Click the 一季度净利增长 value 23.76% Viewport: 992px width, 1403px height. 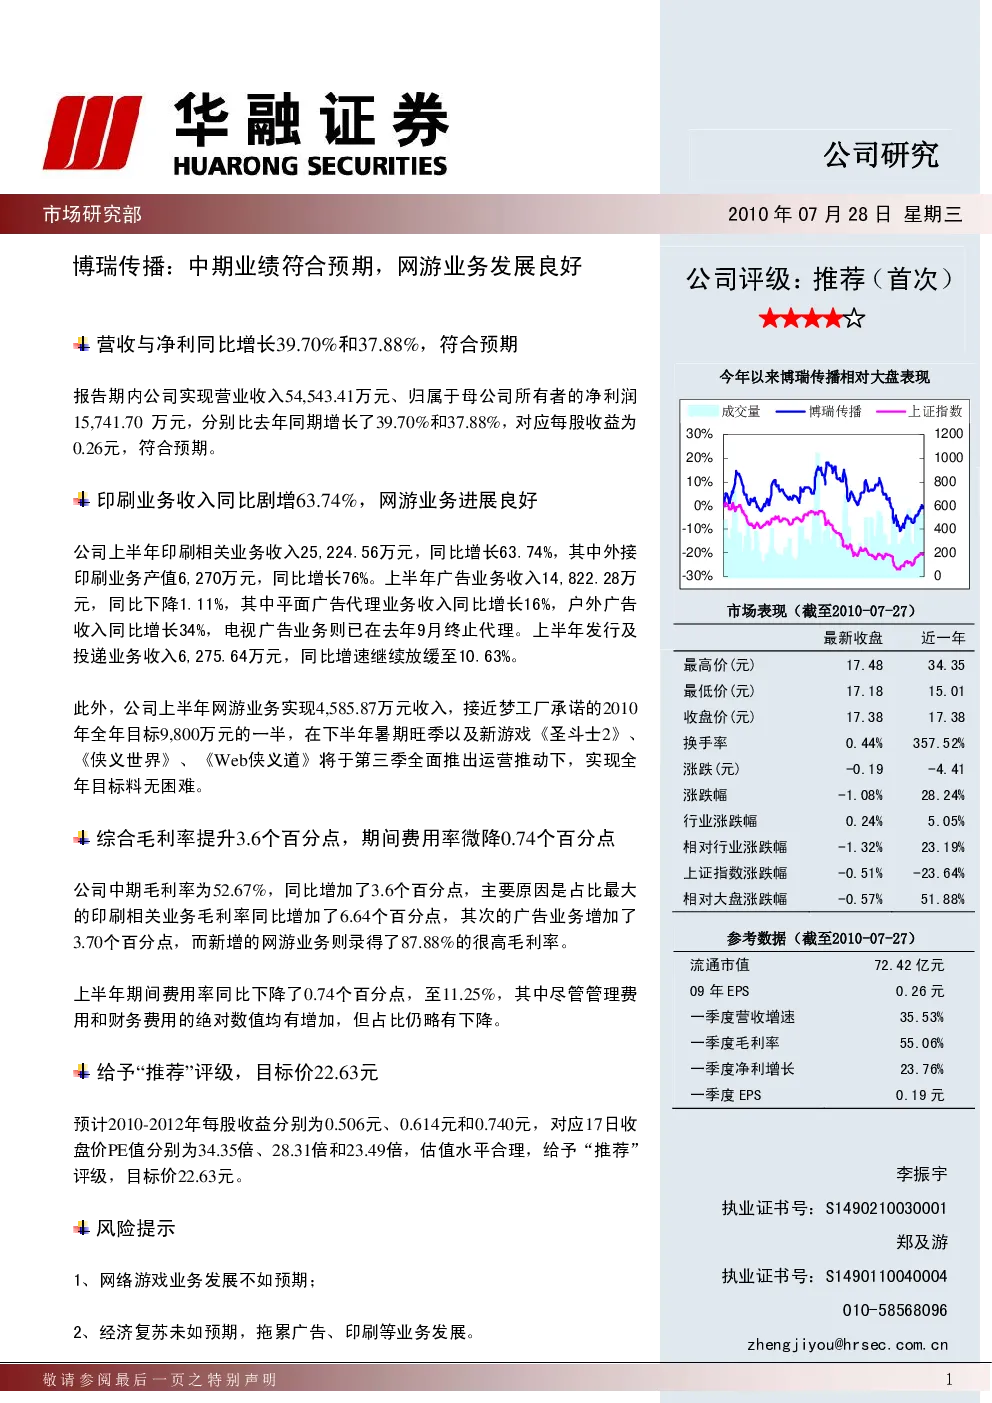click(922, 1069)
